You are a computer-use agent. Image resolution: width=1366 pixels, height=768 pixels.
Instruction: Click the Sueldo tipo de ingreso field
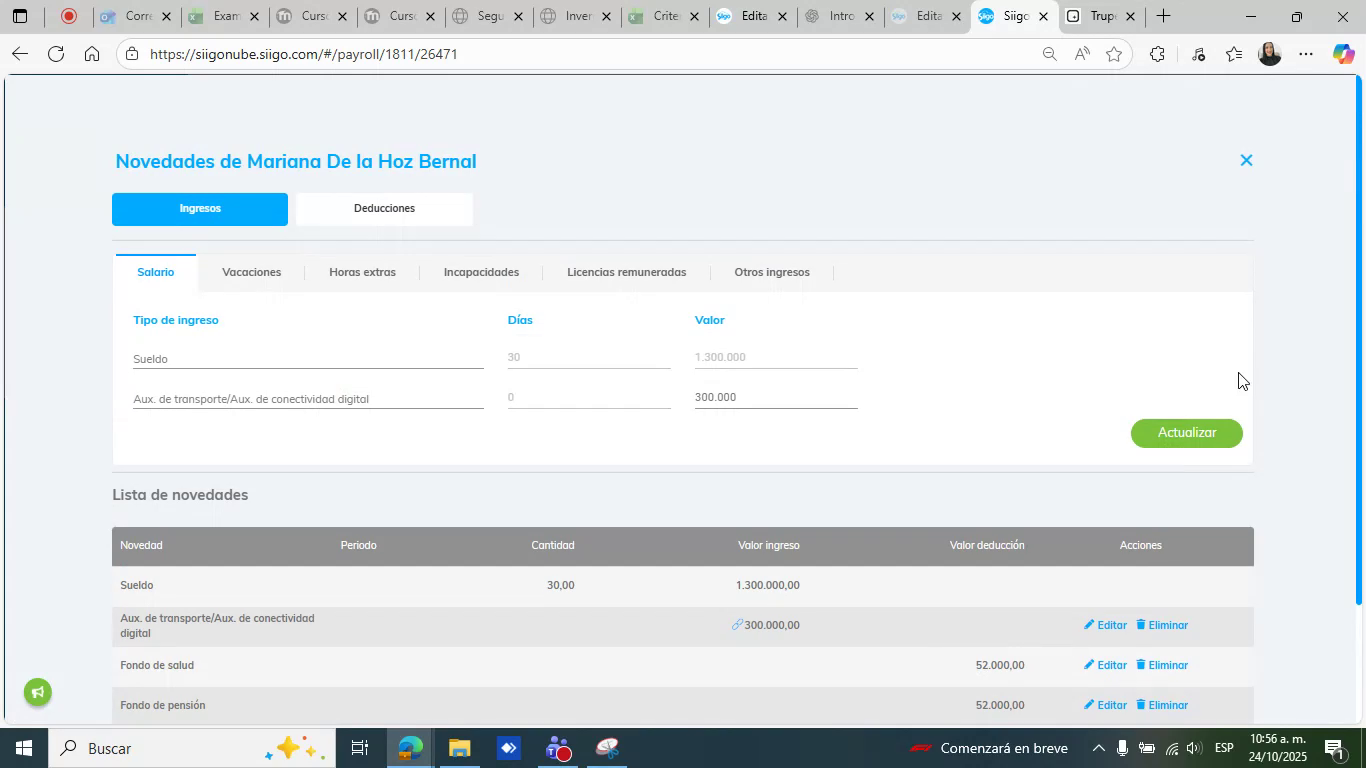[x=308, y=358]
